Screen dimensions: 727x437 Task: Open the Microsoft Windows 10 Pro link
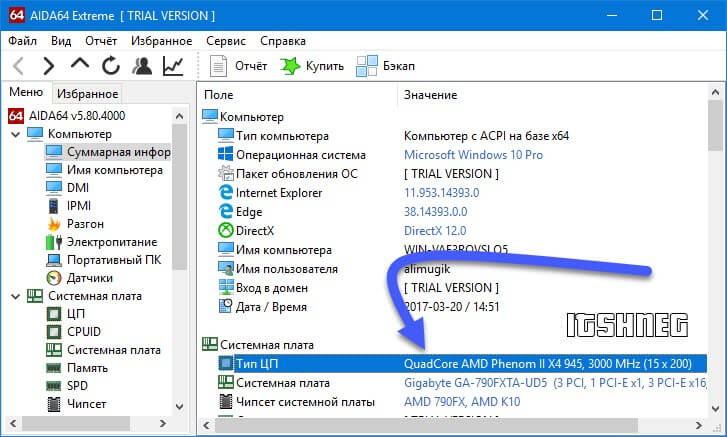(473, 155)
